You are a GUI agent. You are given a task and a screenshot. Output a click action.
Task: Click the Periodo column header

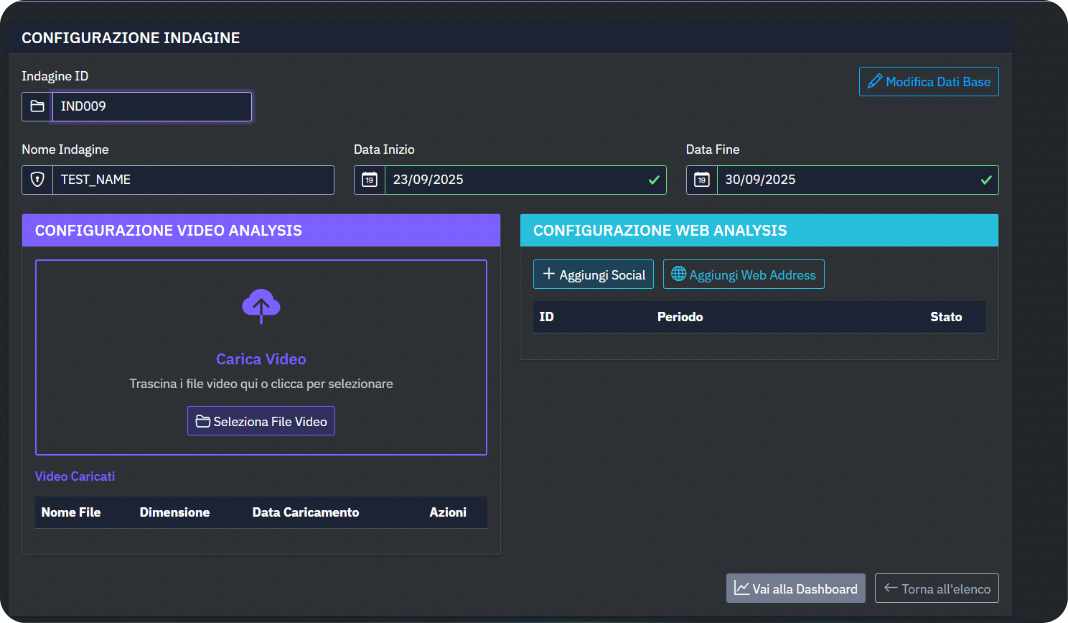pyautogui.click(x=680, y=317)
